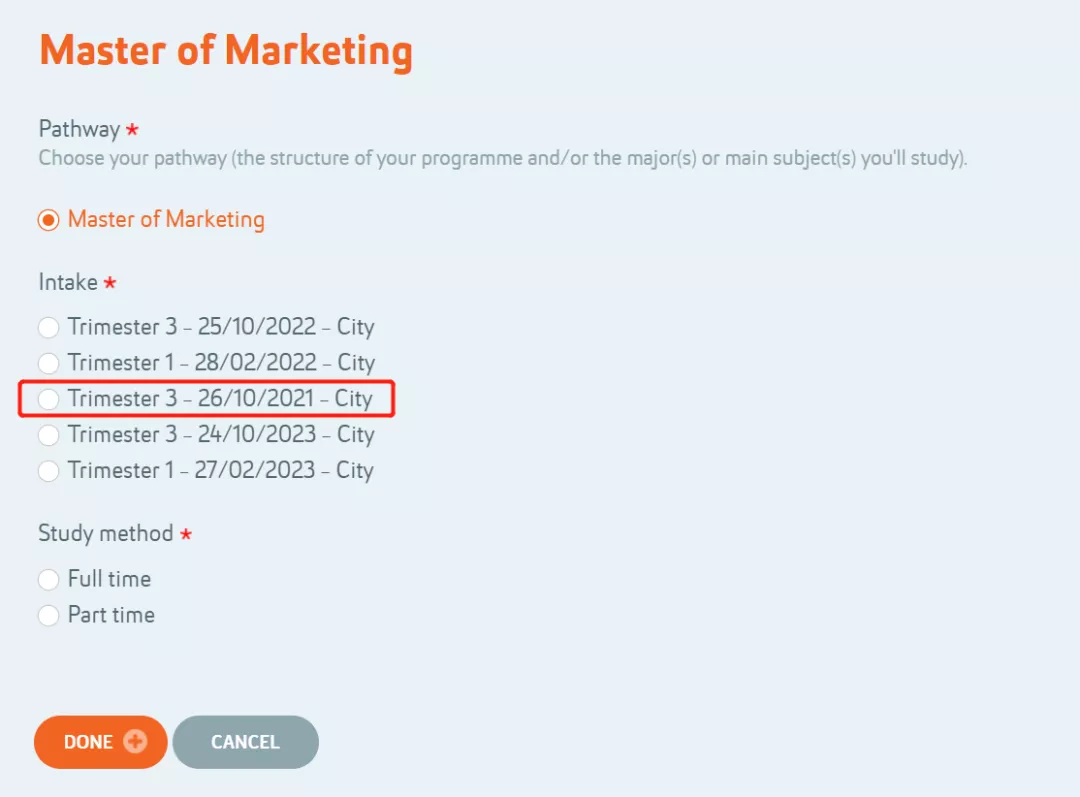
Task: Select the Full time radio circle
Action: 48,579
